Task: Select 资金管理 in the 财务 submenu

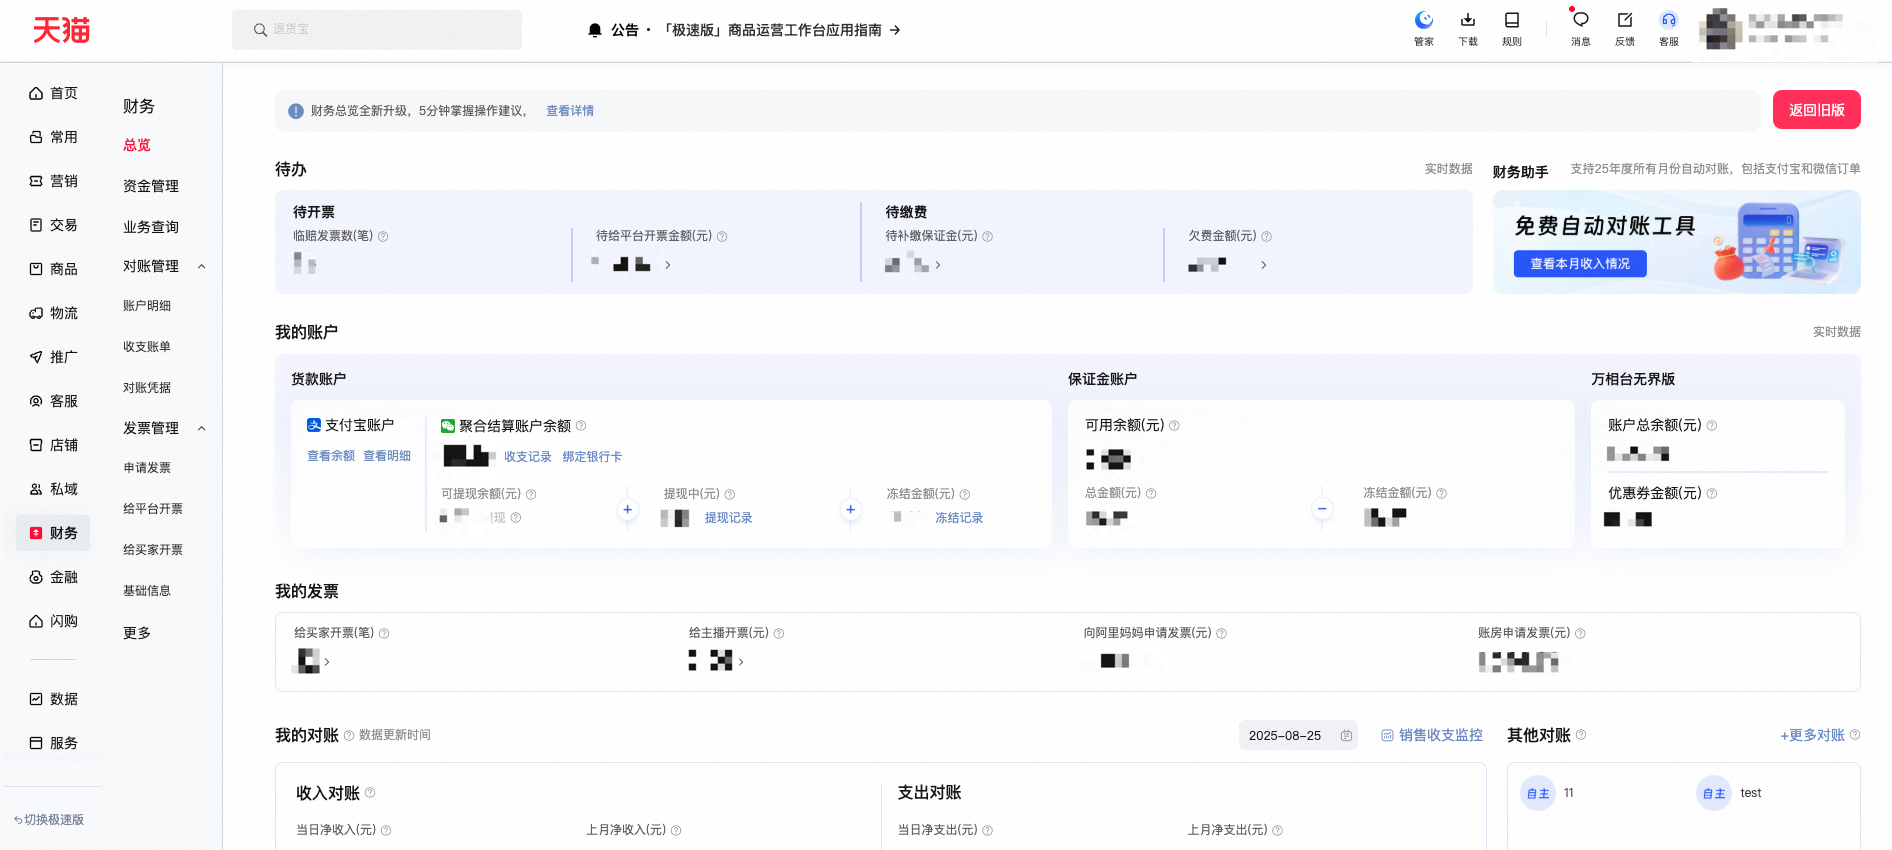Action: tap(151, 186)
